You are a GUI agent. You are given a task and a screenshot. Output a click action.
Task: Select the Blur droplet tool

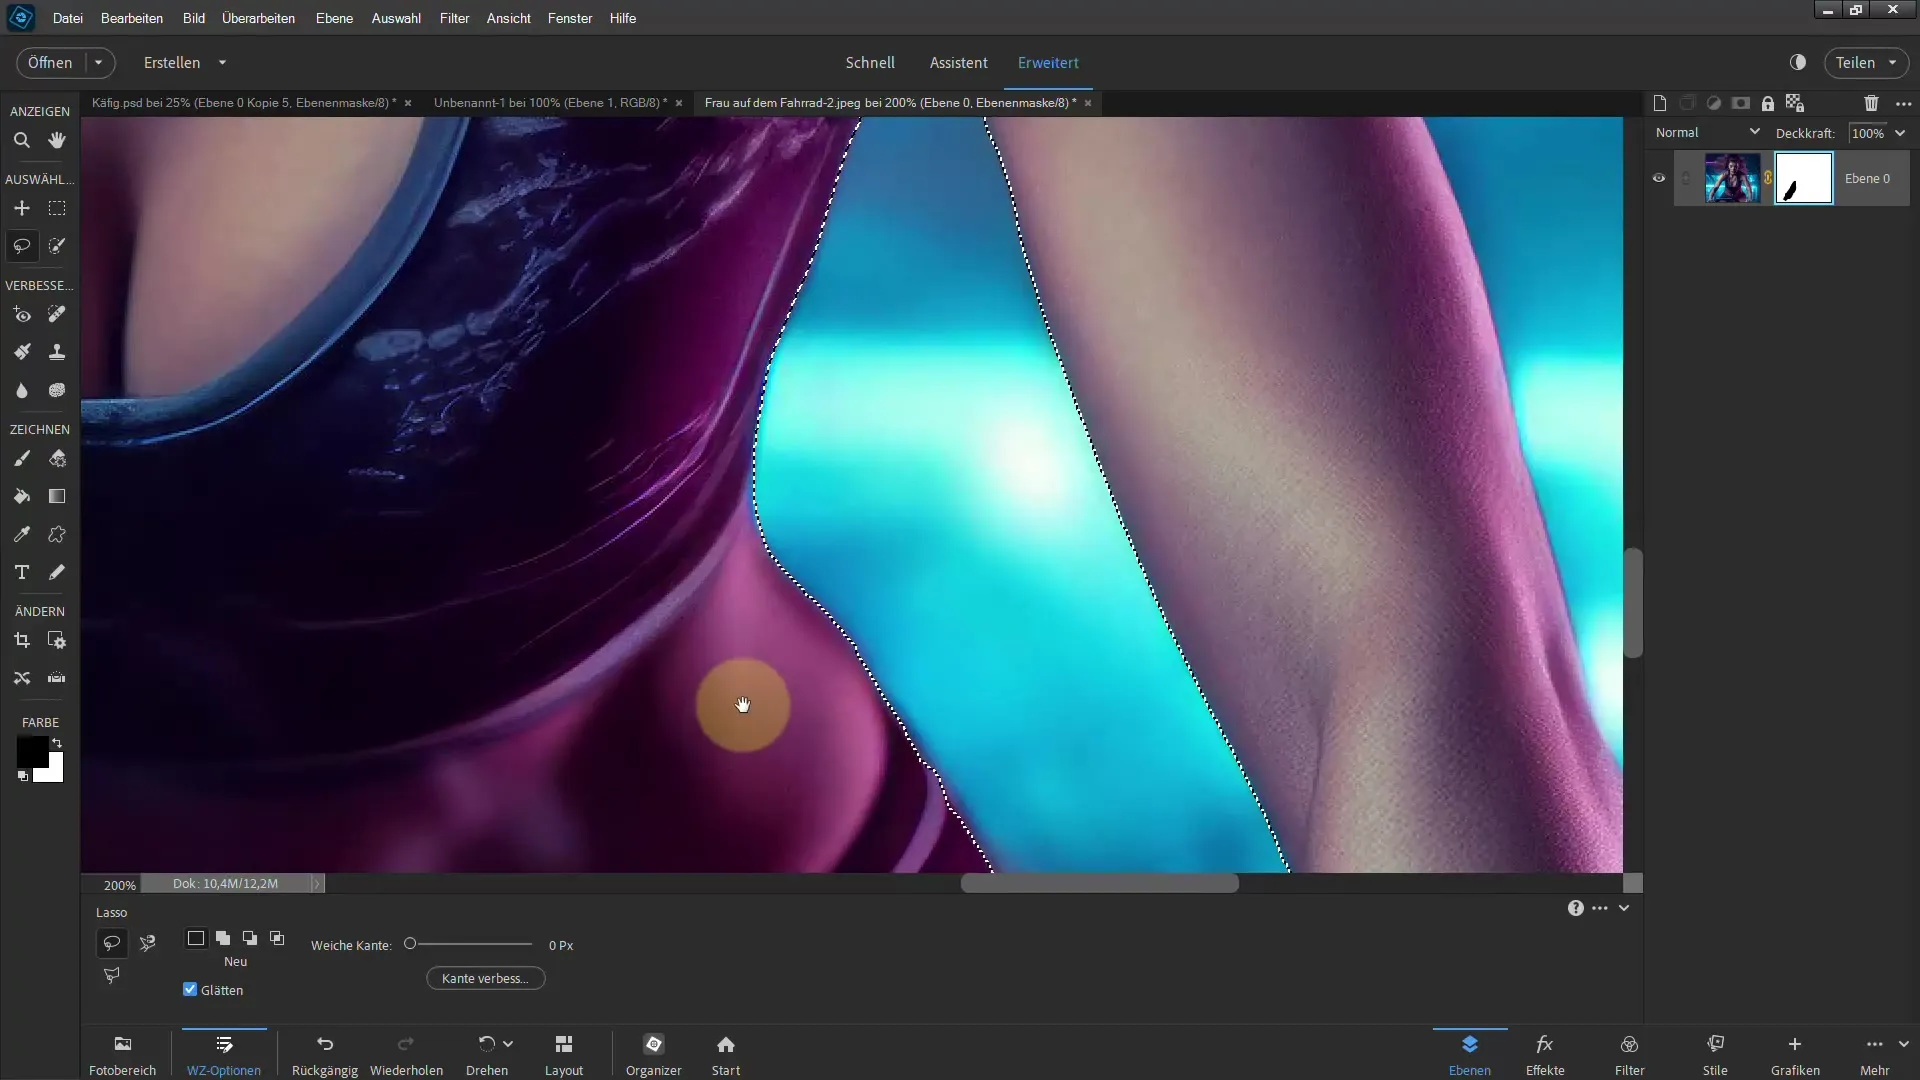point(21,390)
